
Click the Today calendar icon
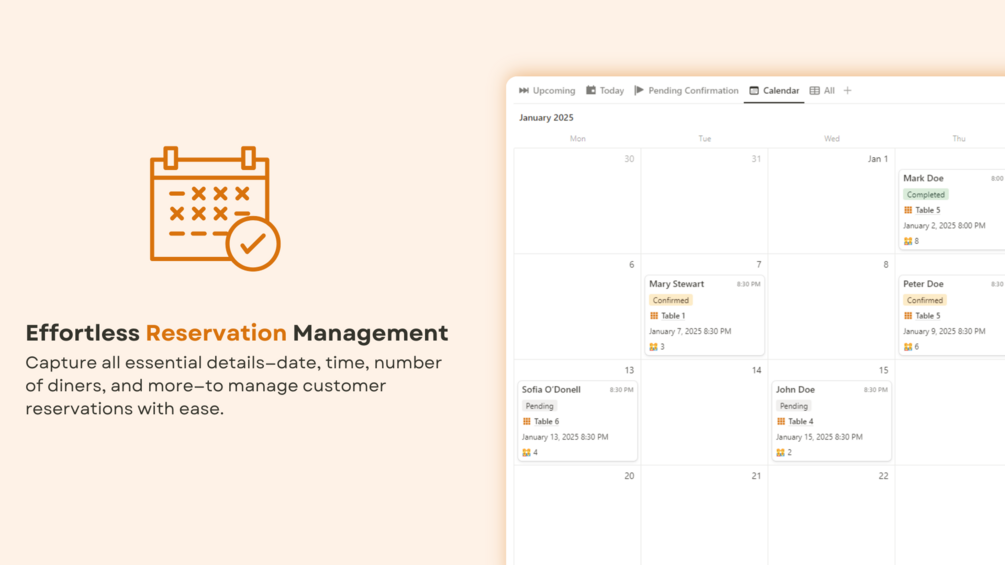point(591,90)
